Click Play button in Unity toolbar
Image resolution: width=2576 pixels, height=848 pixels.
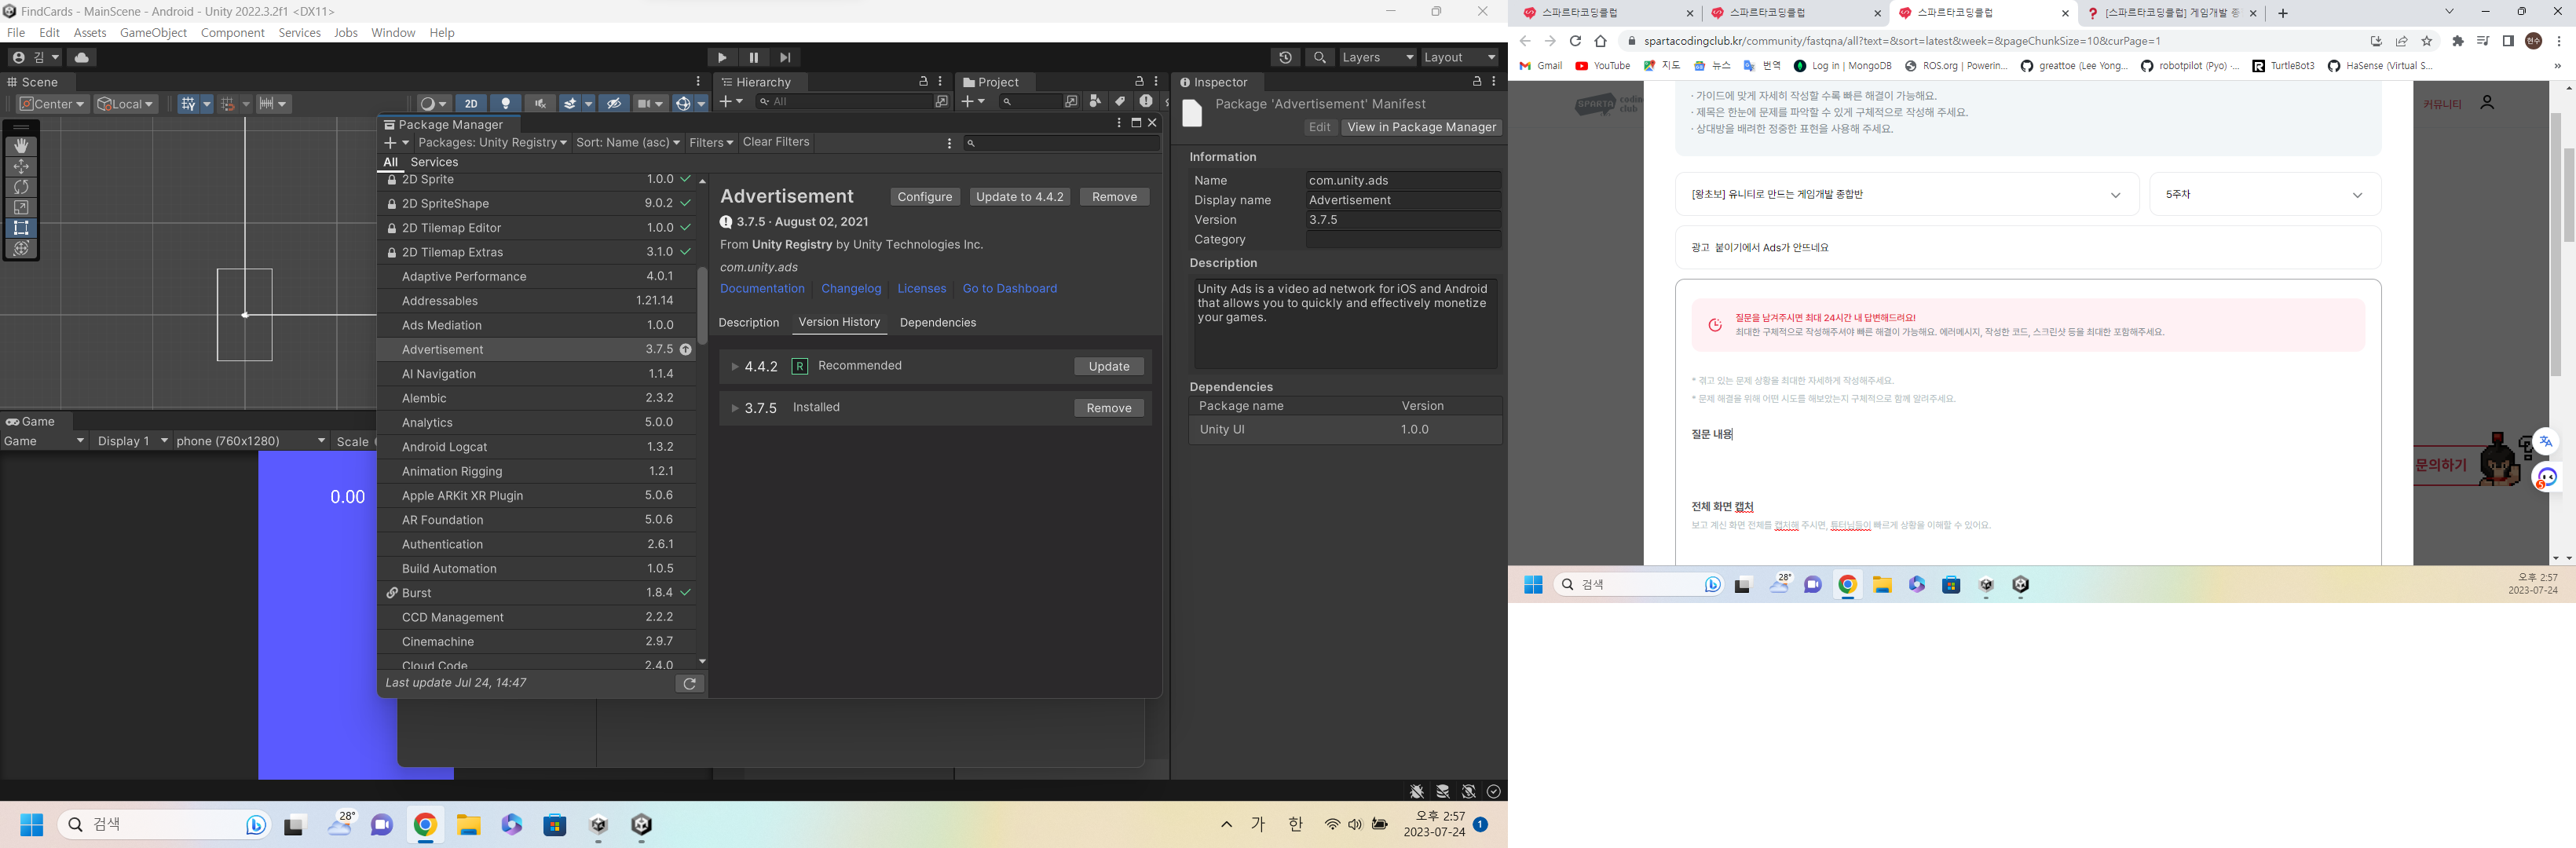point(721,58)
